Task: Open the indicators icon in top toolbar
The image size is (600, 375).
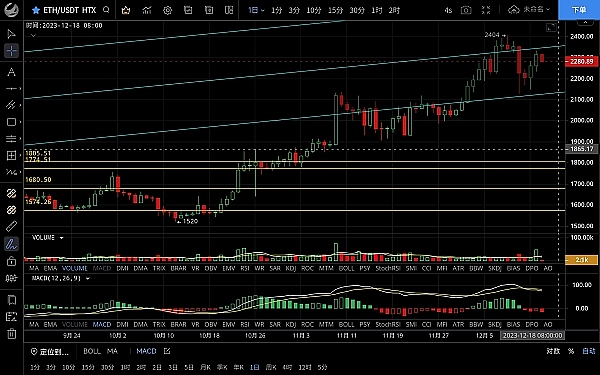Action: [147, 10]
